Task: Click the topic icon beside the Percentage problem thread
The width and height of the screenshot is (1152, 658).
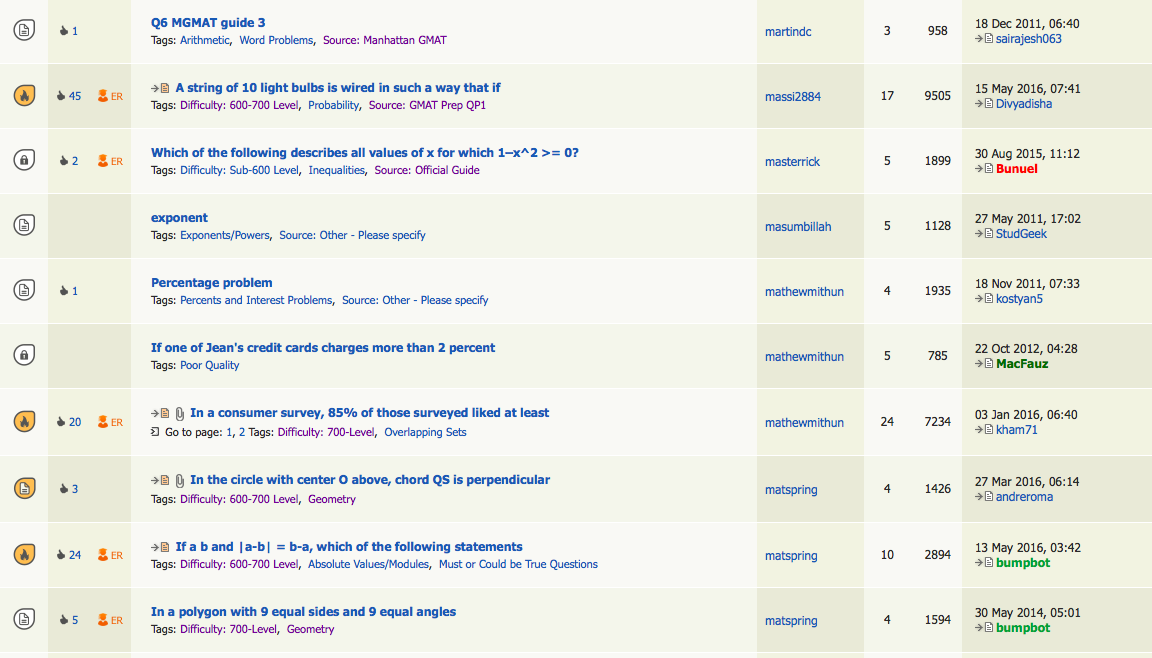Action: click(x=24, y=290)
